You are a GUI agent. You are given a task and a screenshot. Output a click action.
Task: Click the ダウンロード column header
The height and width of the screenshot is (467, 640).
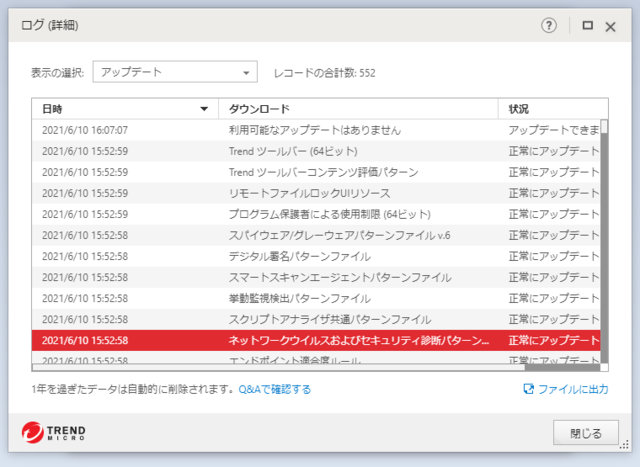(358, 109)
